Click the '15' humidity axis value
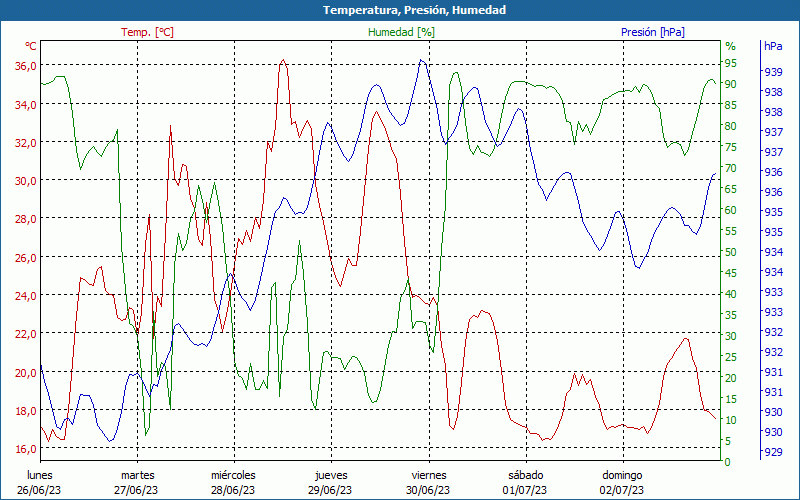The width and height of the screenshot is (800, 500). 731,398
